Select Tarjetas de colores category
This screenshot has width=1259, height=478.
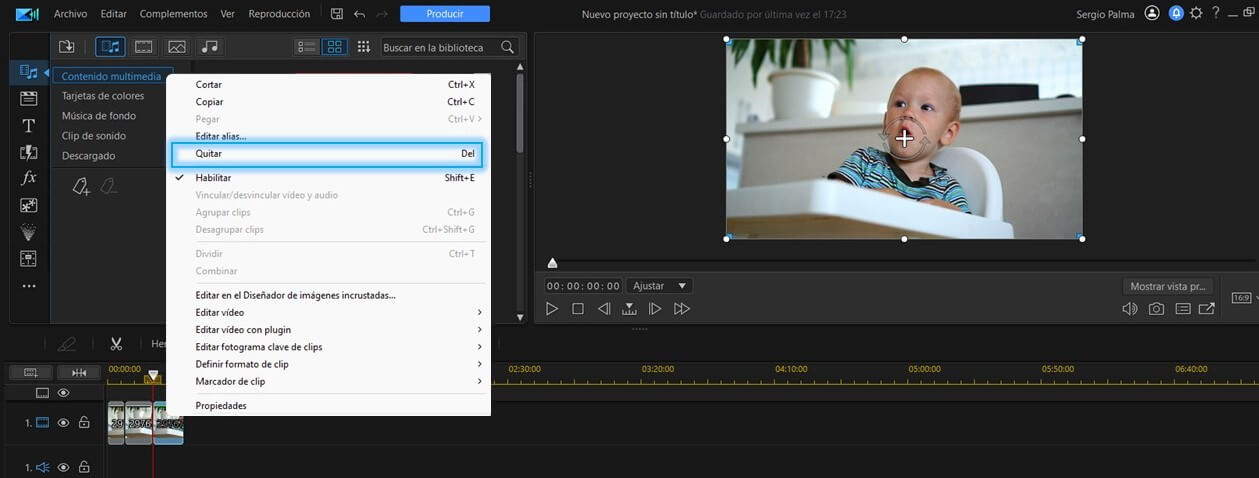pyautogui.click(x=103, y=96)
